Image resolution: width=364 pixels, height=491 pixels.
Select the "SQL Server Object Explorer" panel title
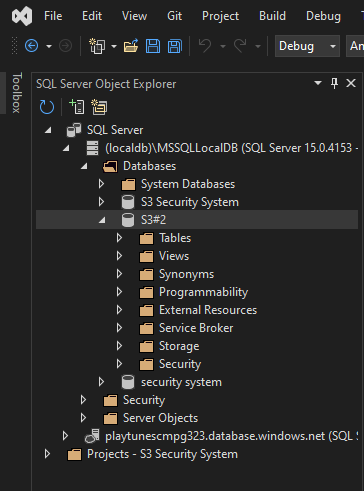(106, 84)
